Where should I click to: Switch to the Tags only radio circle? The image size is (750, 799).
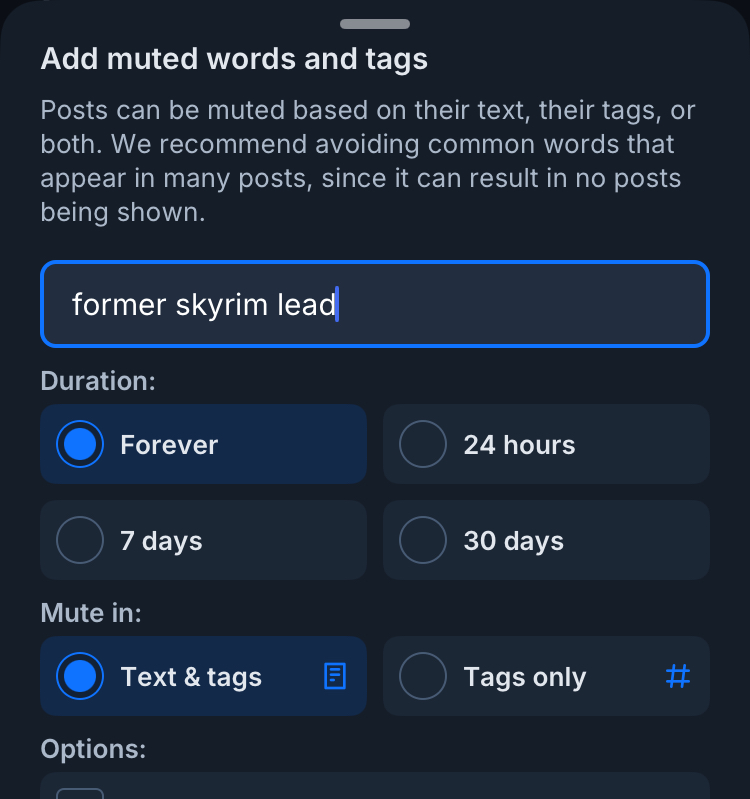(423, 677)
